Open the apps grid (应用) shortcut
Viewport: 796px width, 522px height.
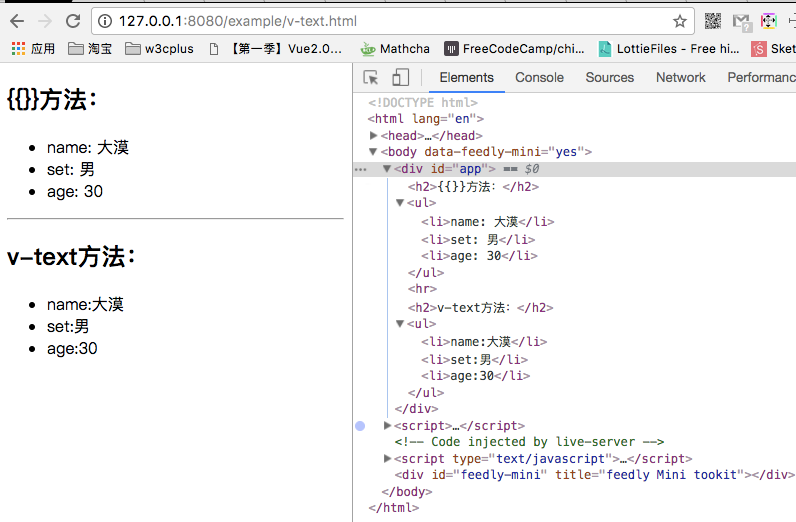tap(33, 49)
